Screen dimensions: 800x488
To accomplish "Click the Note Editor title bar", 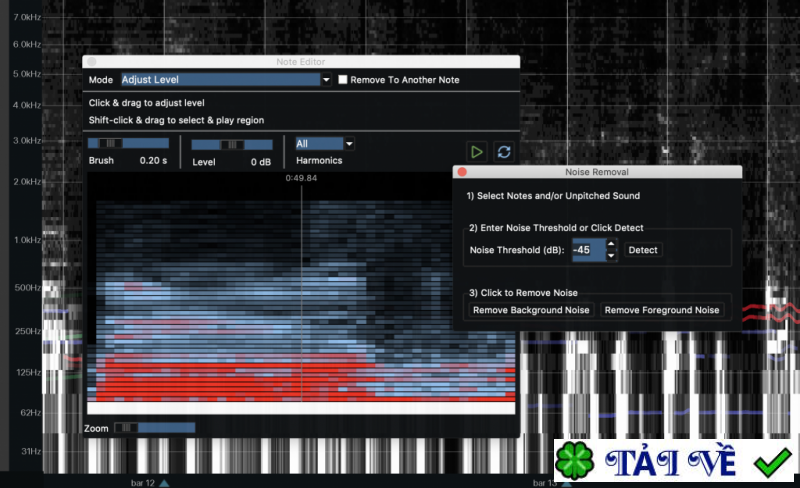I will click(301, 62).
